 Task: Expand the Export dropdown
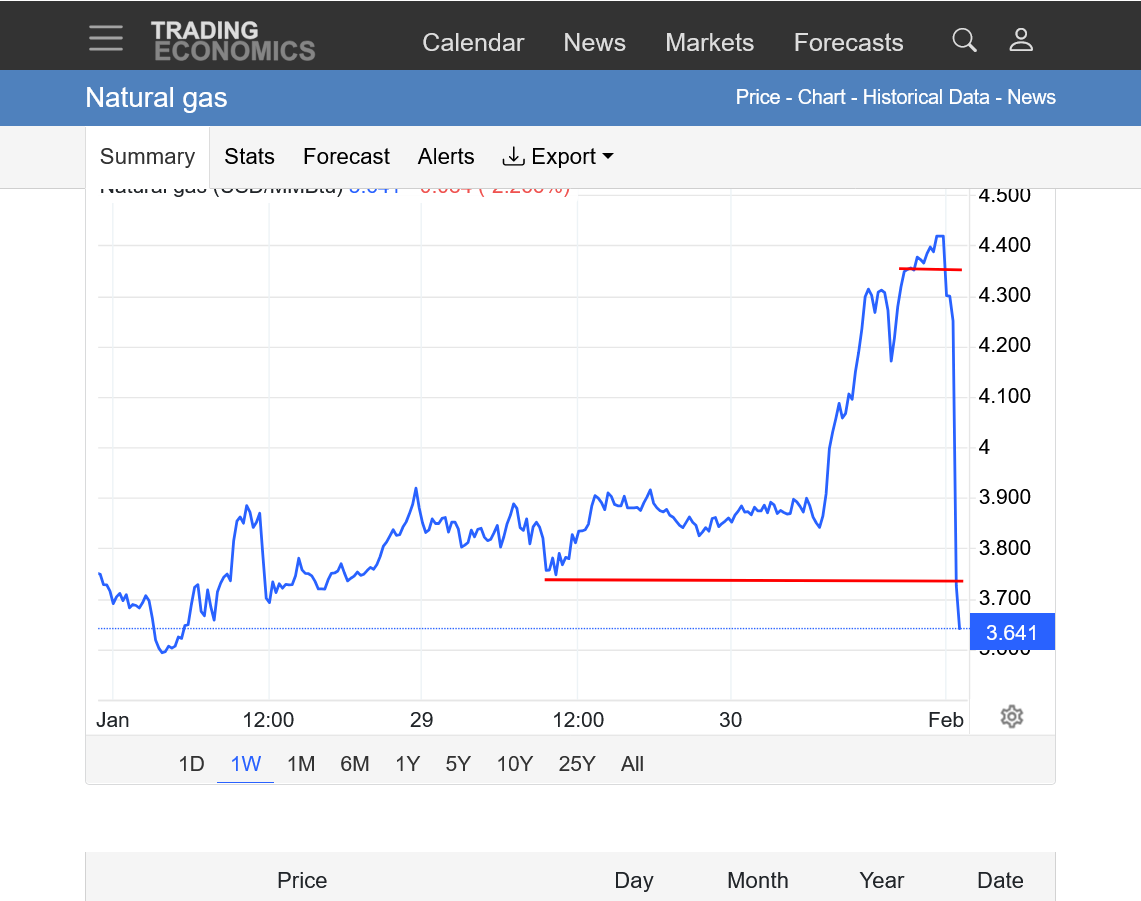pyautogui.click(x=557, y=157)
